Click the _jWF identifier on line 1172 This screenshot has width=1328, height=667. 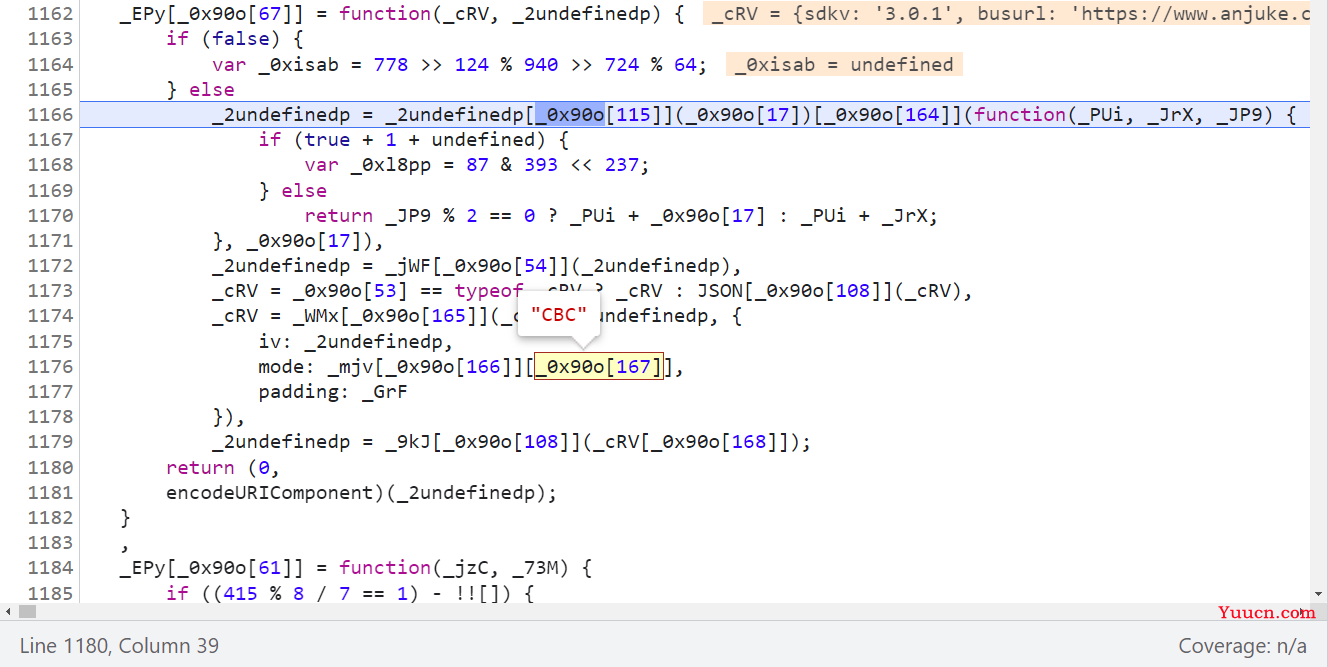(x=408, y=266)
